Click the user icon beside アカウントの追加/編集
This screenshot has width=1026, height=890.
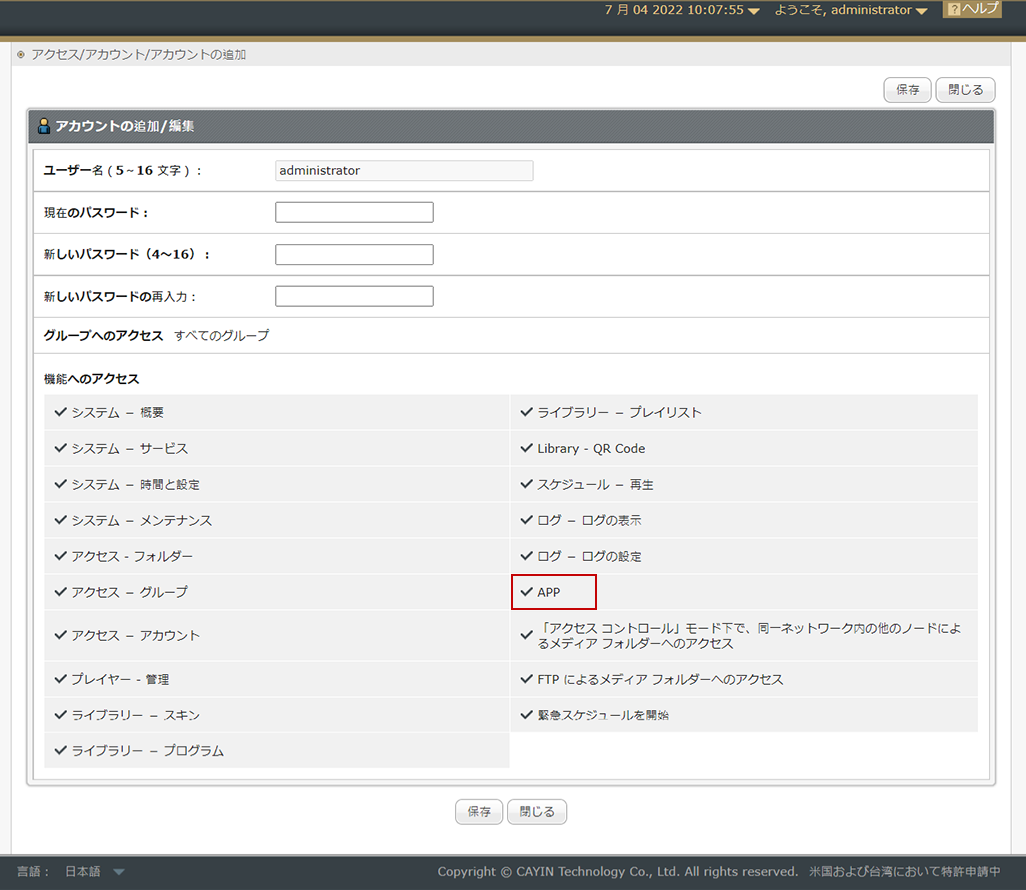pos(44,126)
